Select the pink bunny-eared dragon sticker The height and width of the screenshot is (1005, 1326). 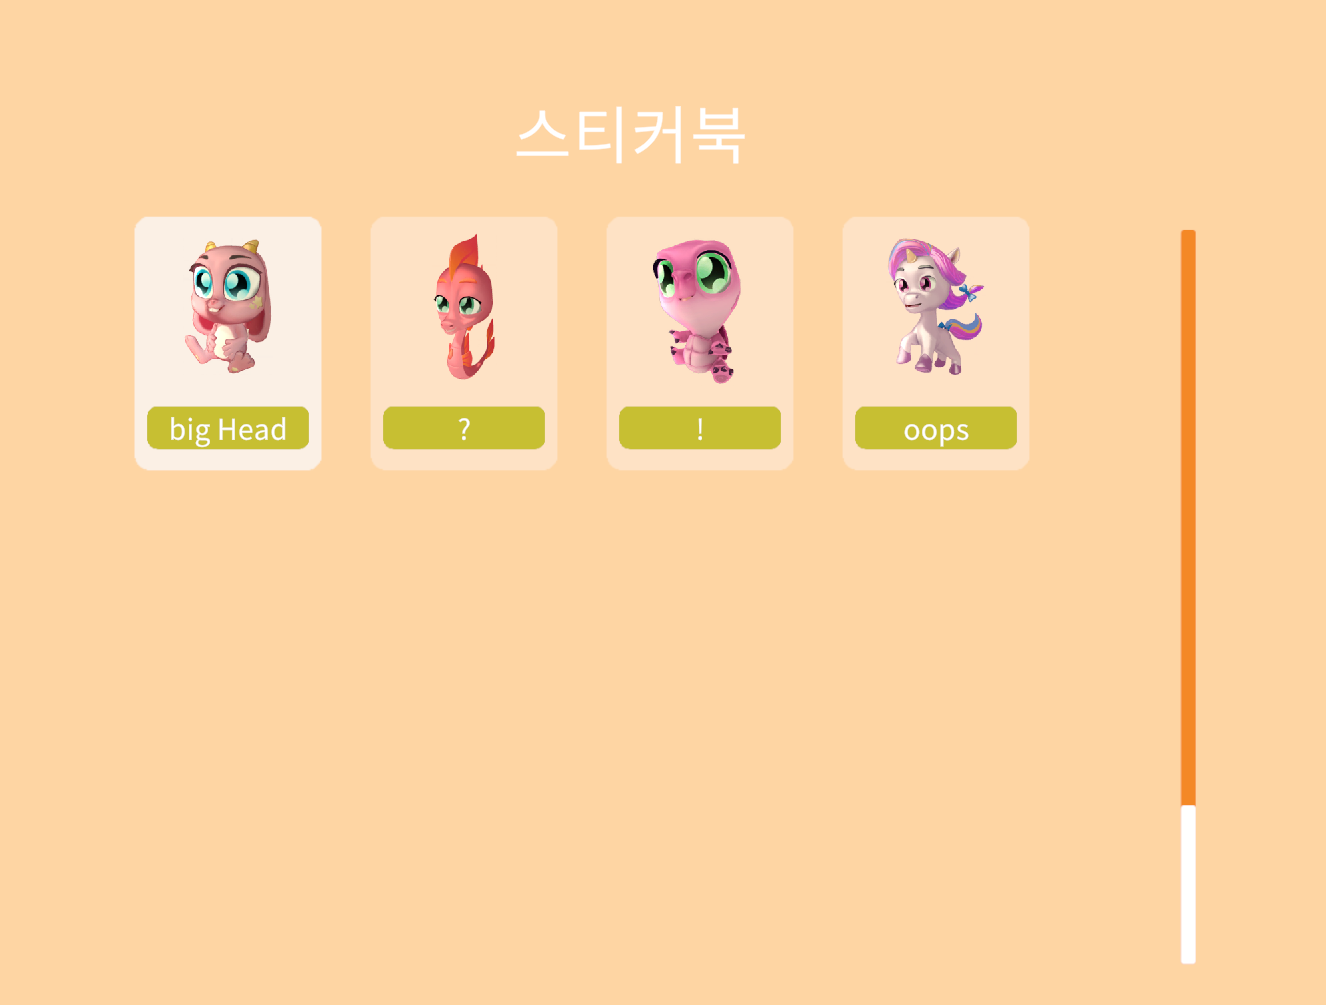(x=228, y=307)
